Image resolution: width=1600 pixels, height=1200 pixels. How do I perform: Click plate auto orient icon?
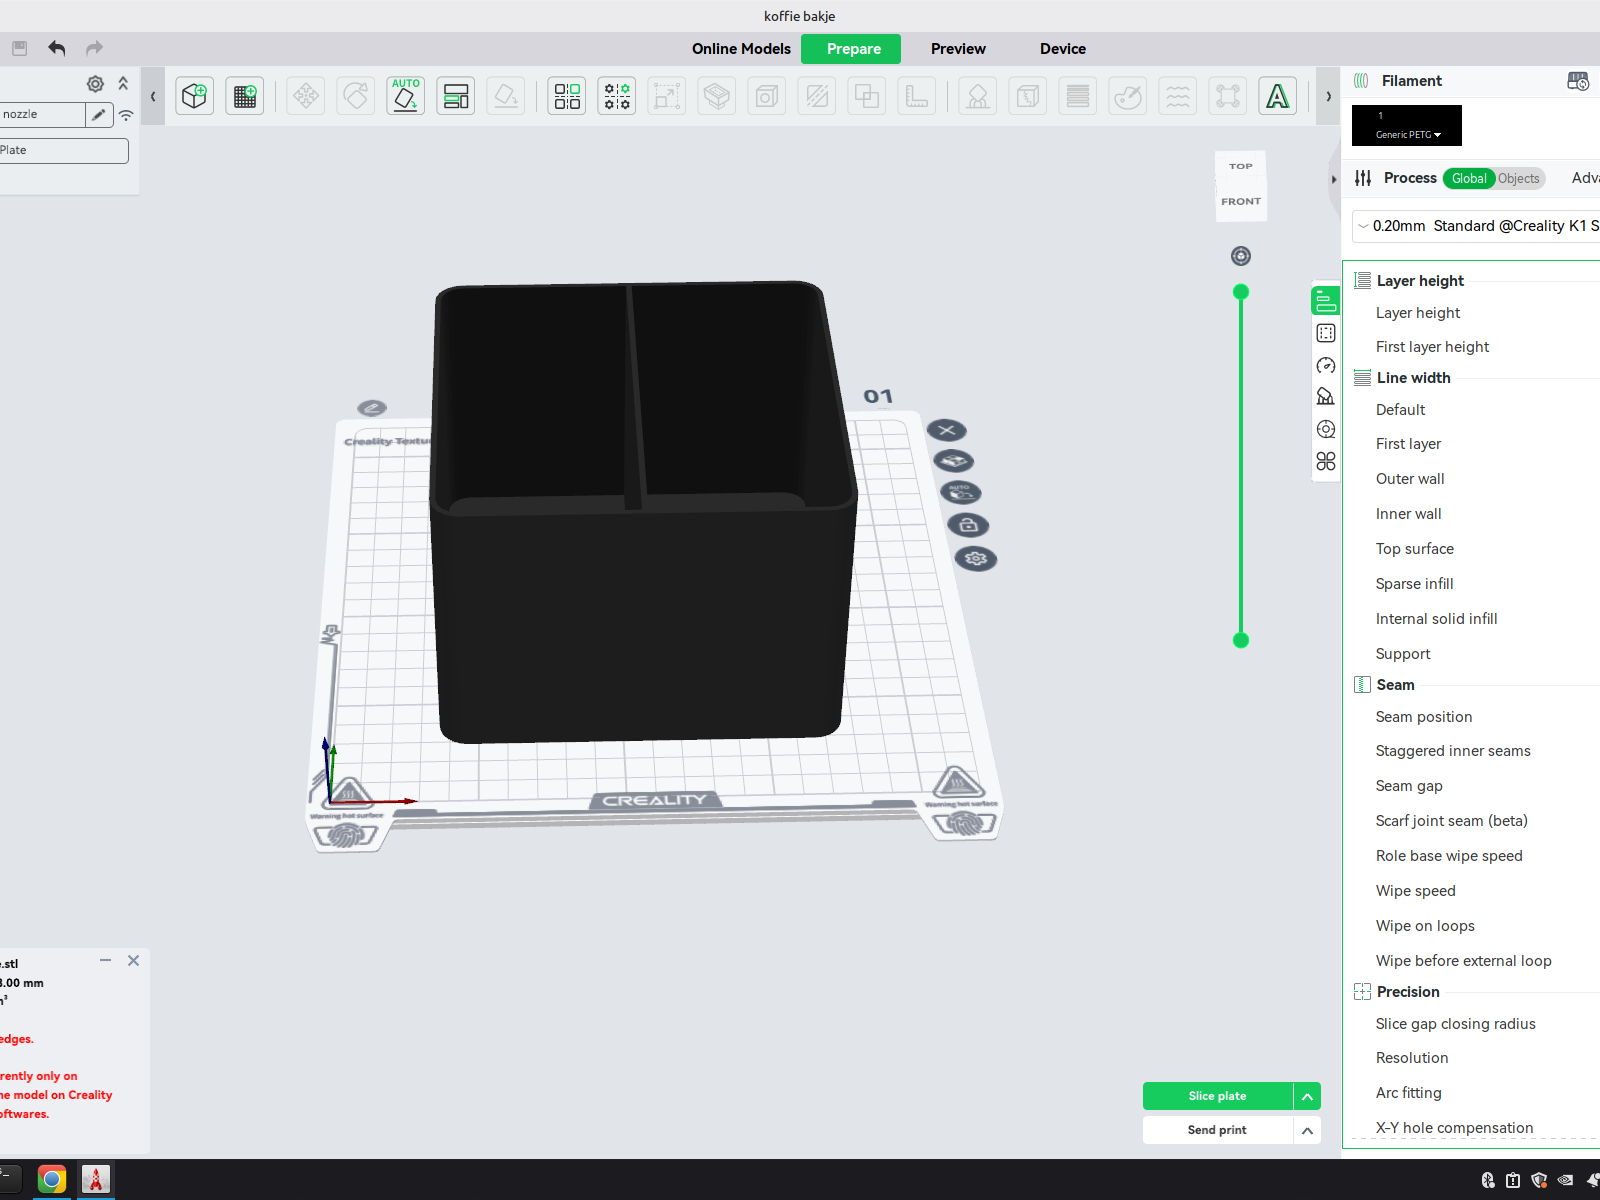[x=961, y=492]
